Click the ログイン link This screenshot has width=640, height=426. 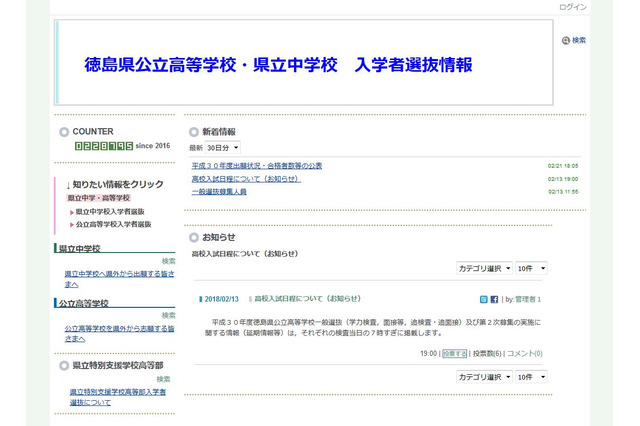click(x=573, y=7)
